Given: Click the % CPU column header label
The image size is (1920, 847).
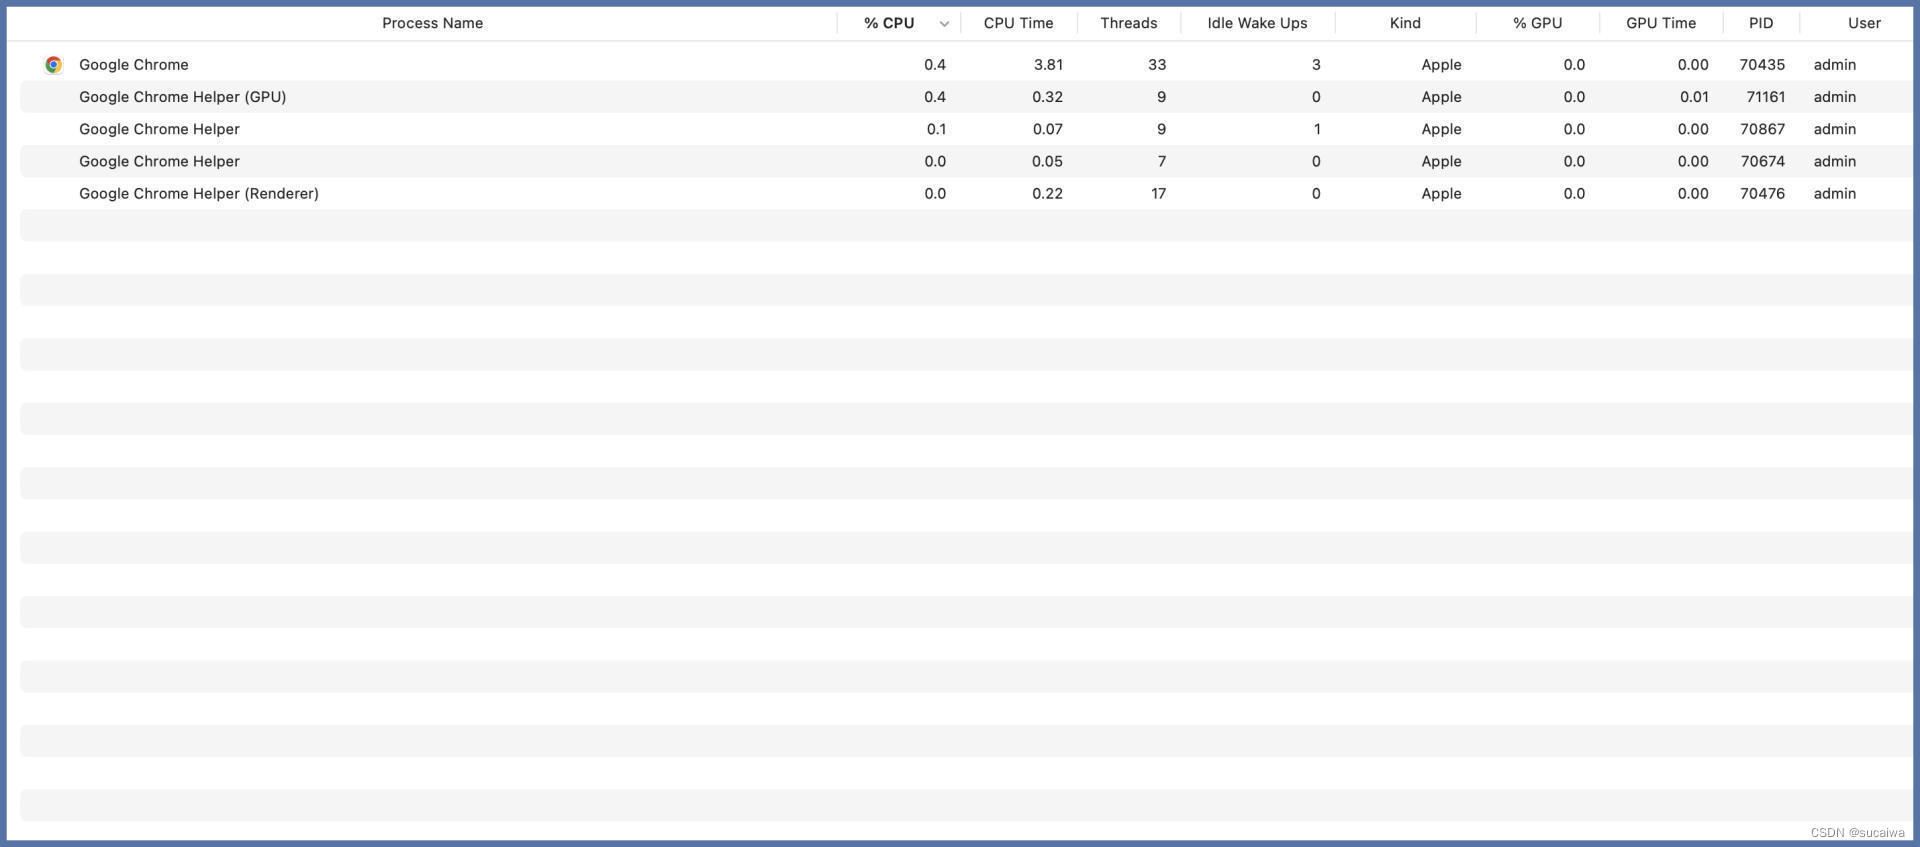Looking at the screenshot, I should [889, 23].
